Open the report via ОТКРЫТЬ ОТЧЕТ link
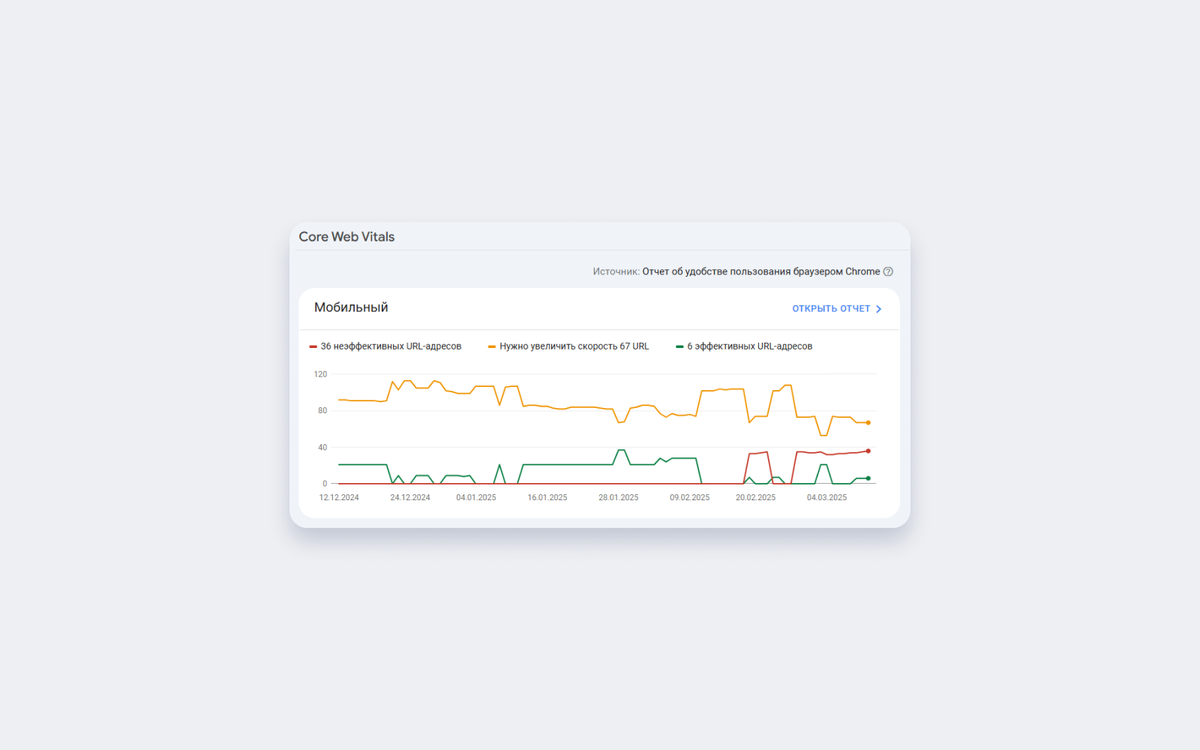This screenshot has width=1200, height=750. pos(837,309)
